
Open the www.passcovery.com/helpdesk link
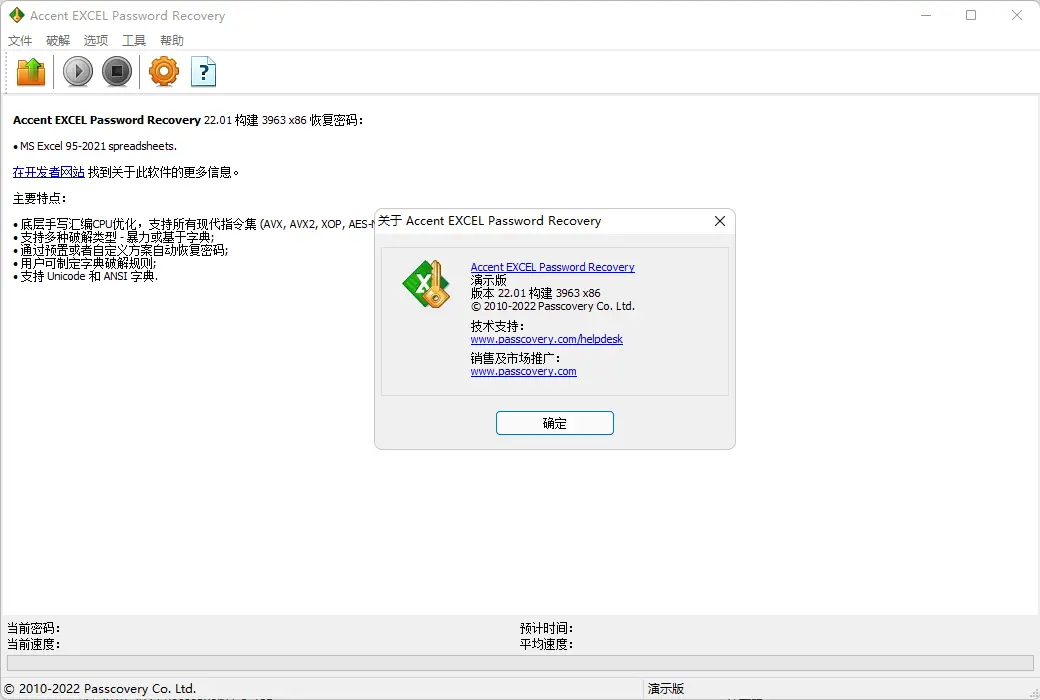pos(547,339)
